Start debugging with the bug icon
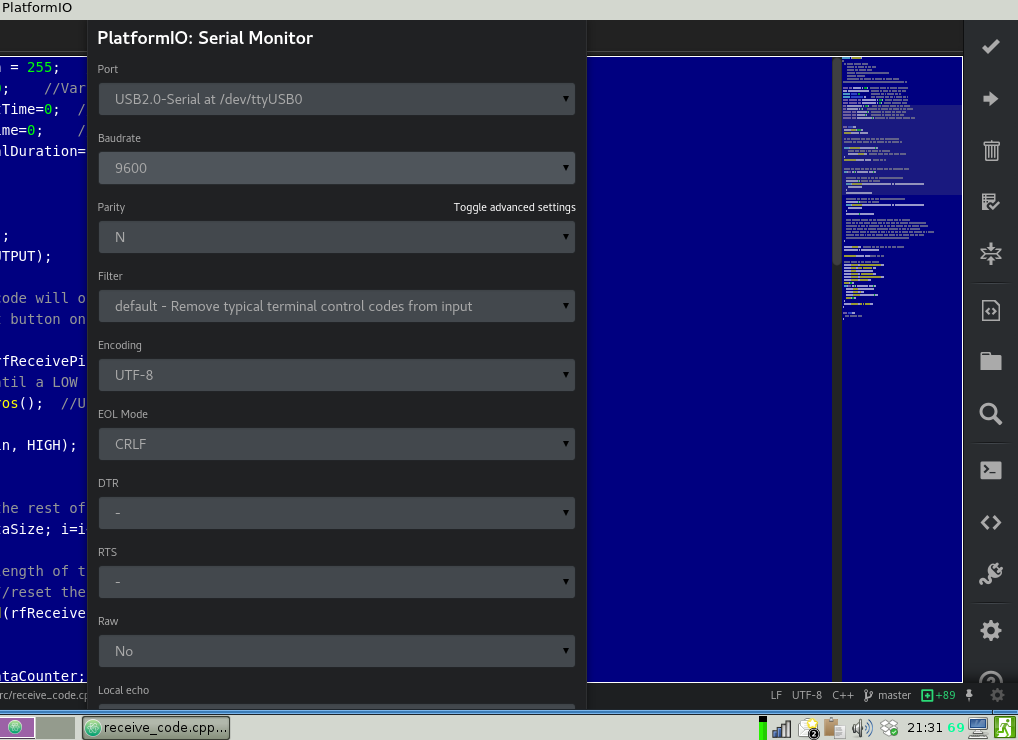This screenshot has height=740, width=1018. tap(991, 253)
